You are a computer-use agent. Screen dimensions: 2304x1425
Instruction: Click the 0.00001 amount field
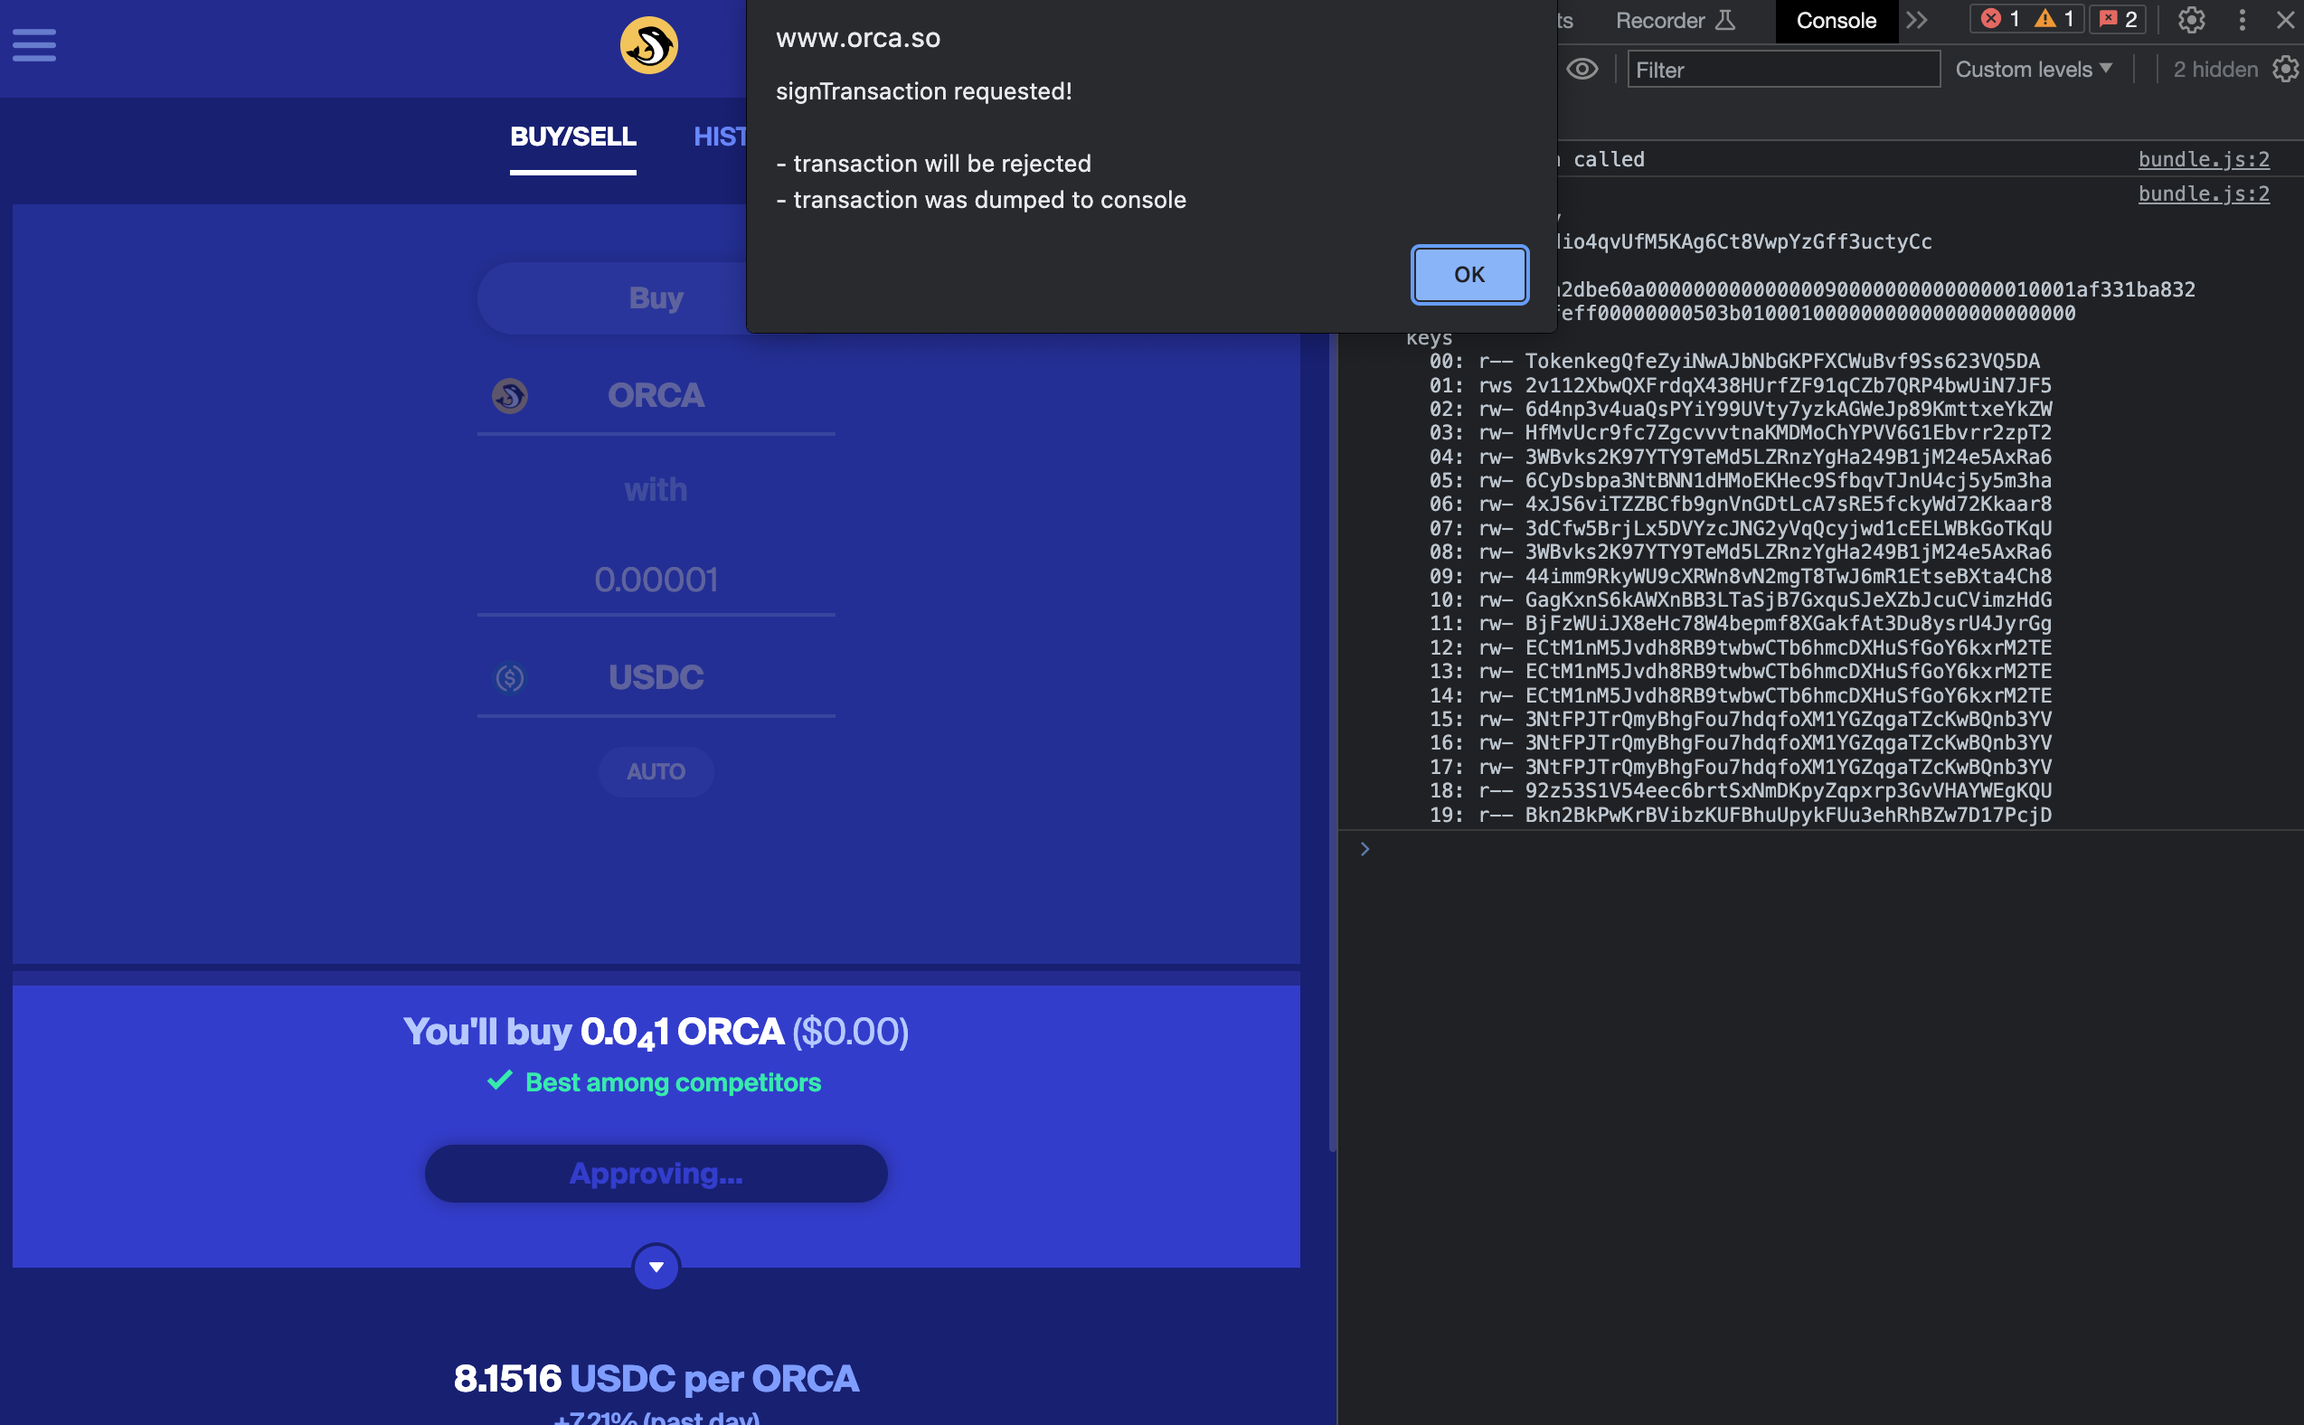tap(656, 580)
